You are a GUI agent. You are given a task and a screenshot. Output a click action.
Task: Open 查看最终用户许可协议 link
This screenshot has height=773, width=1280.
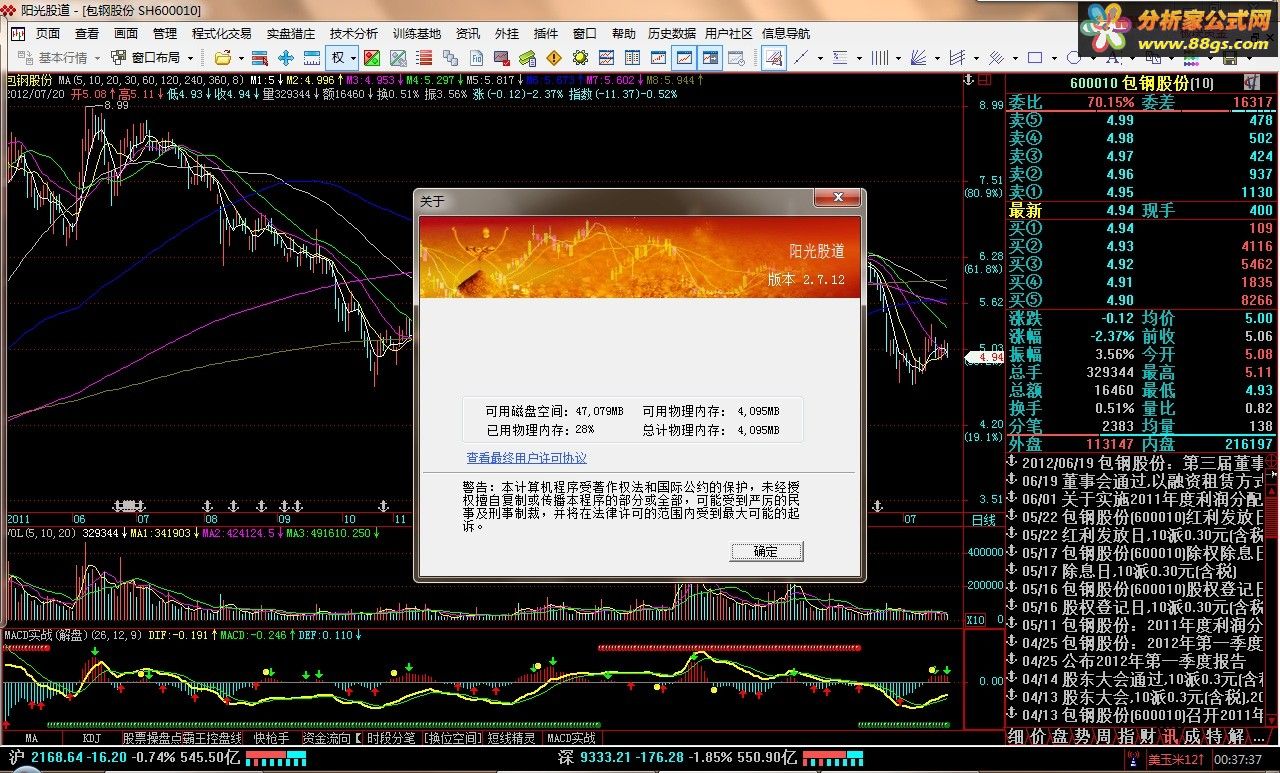point(526,458)
